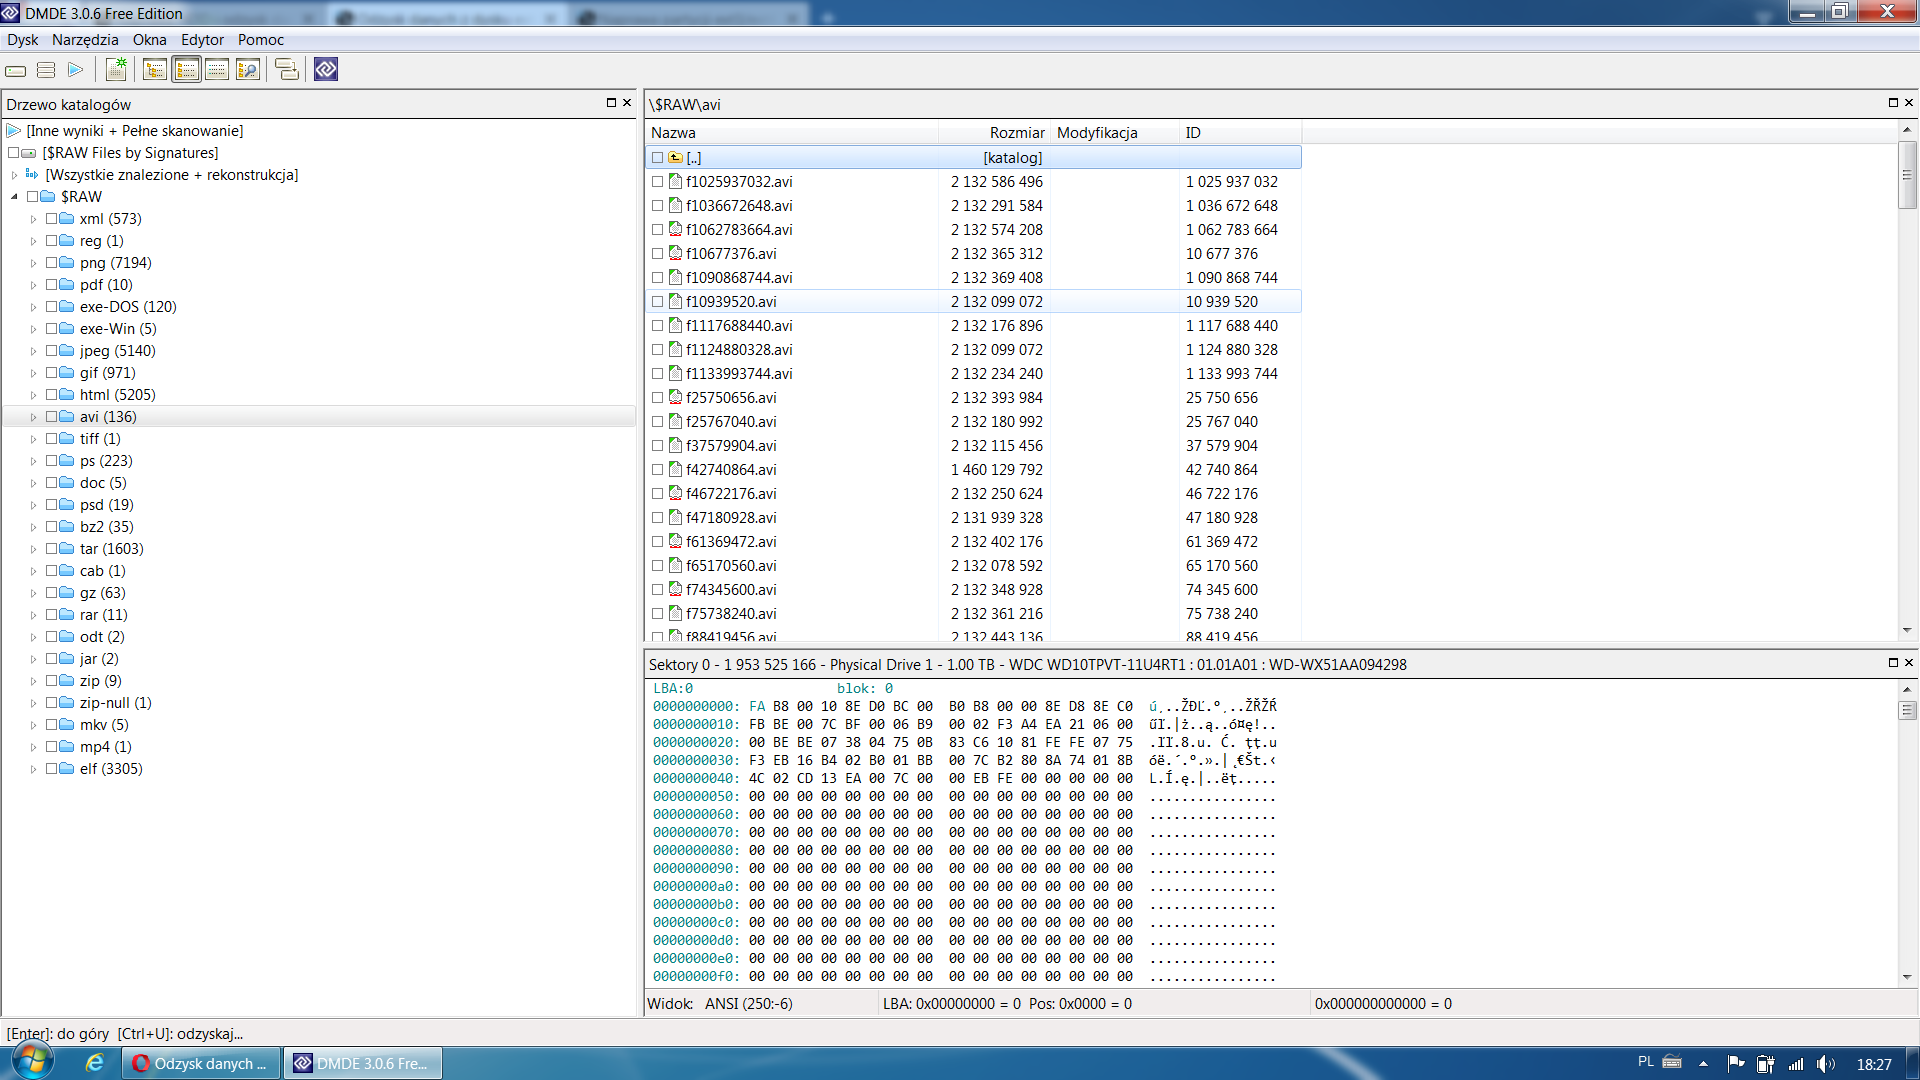The height and width of the screenshot is (1080, 1920).
Task: Sort file list by Rozmiar column
Action: tap(1016, 133)
